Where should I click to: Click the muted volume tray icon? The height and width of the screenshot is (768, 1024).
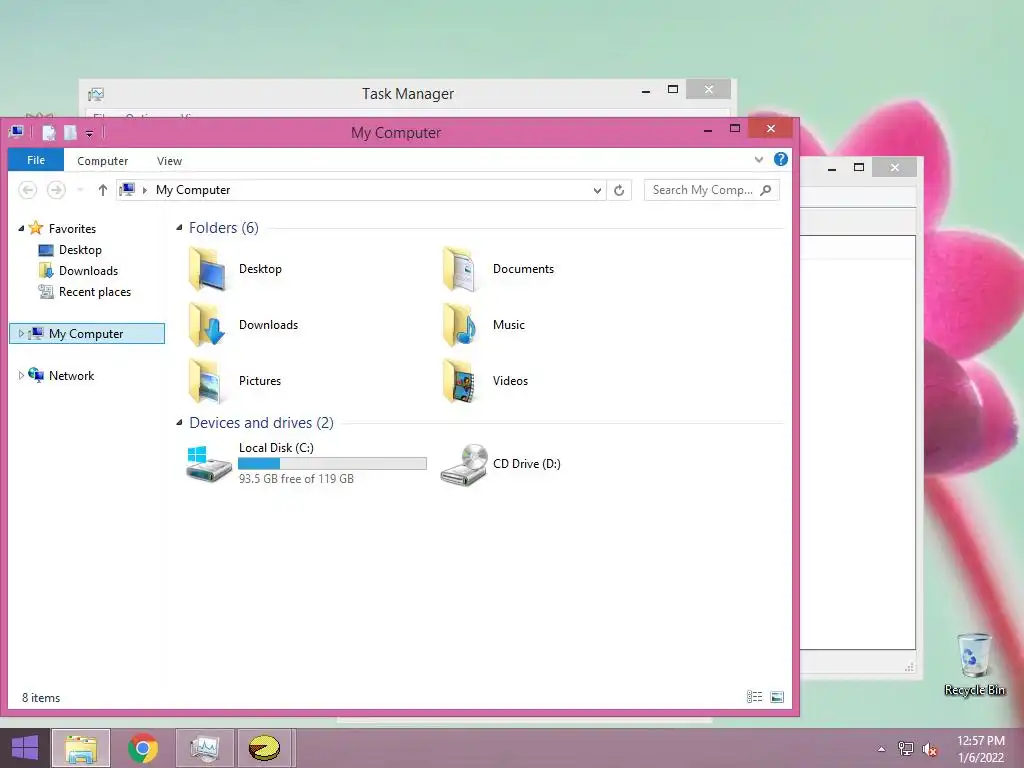click(930, 749)
